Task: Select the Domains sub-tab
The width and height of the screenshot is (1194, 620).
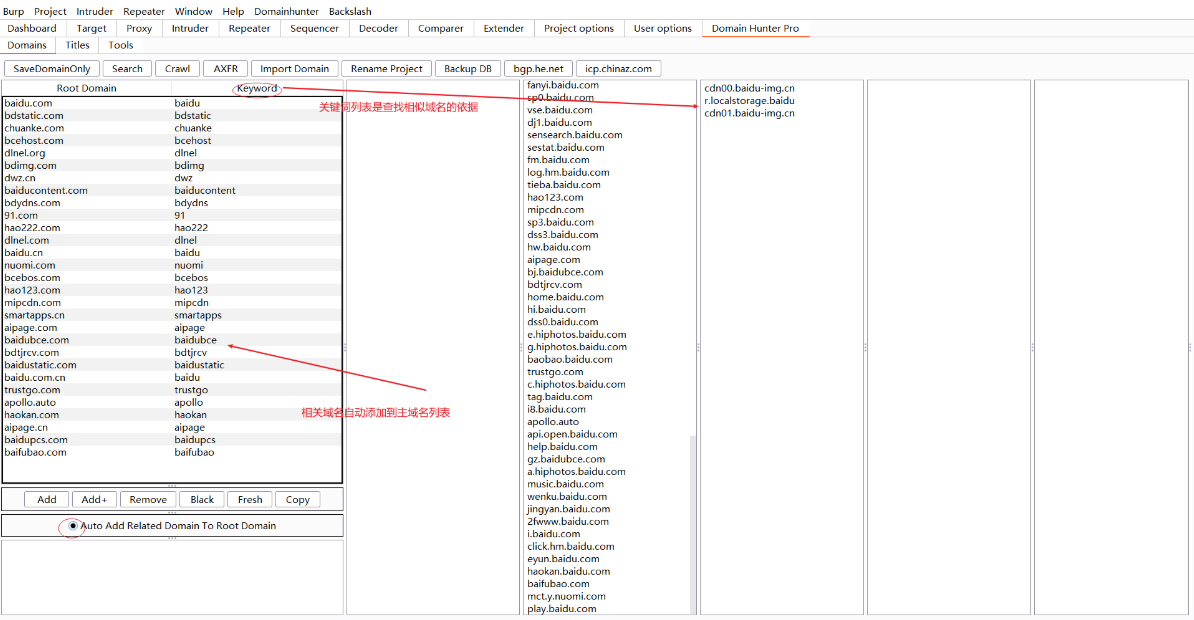Action: tap(27, 45)
